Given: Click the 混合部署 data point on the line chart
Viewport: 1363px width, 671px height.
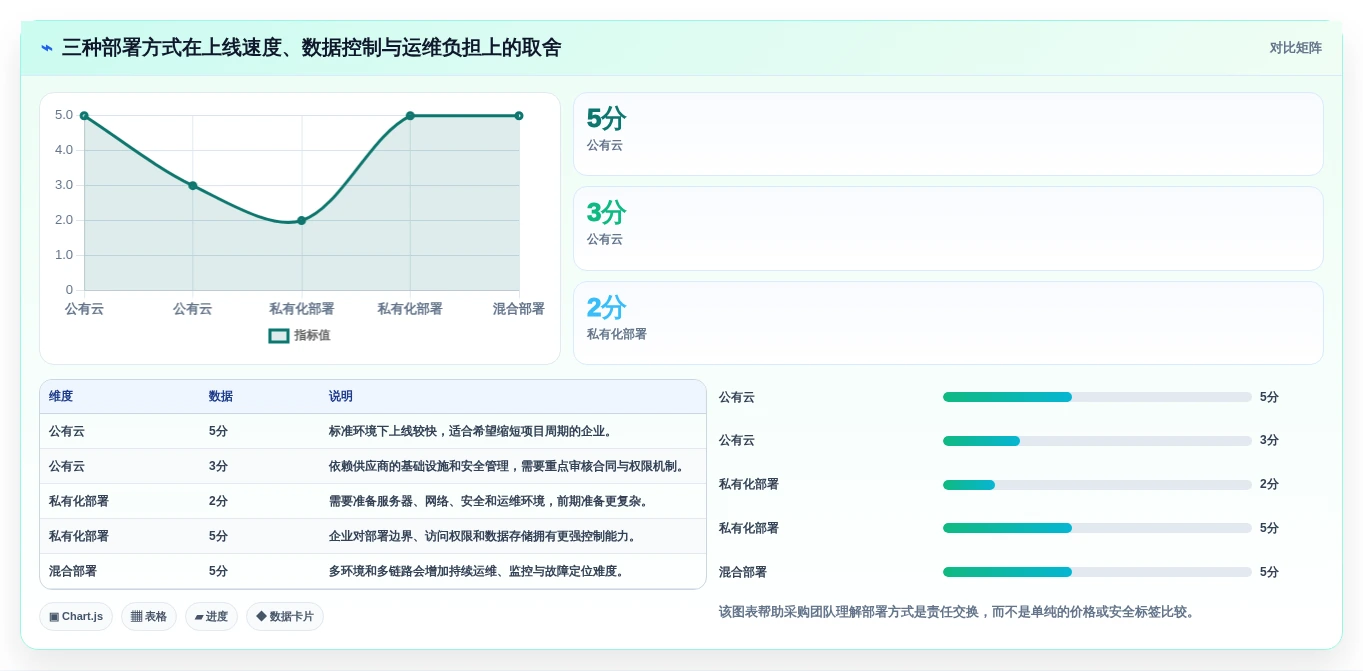Looking at the screenshot, I should point(518,116).
